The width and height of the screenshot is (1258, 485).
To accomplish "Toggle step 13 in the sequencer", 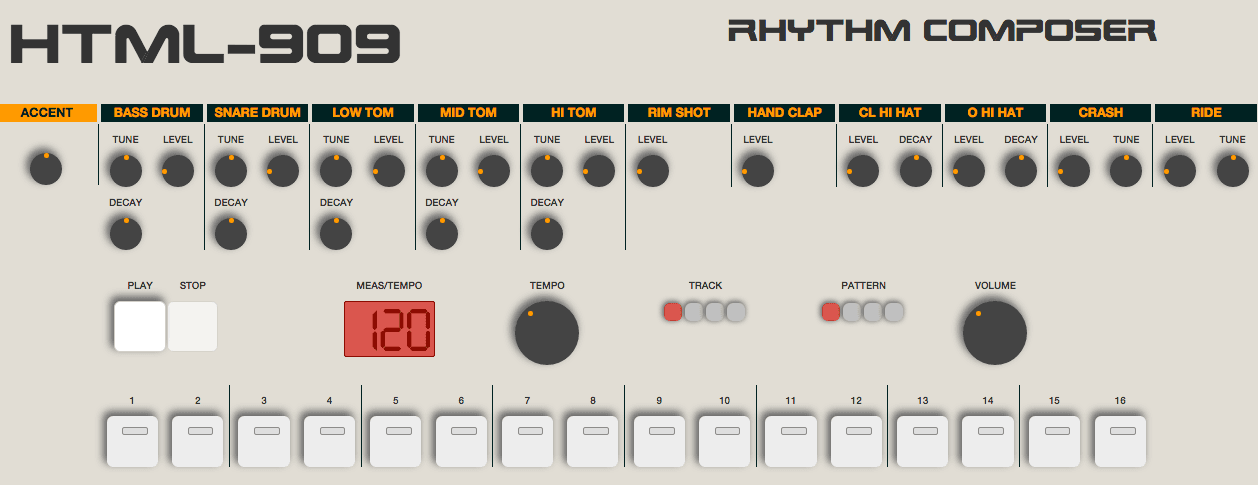I will pyautogui.click(x=922, y=442).
